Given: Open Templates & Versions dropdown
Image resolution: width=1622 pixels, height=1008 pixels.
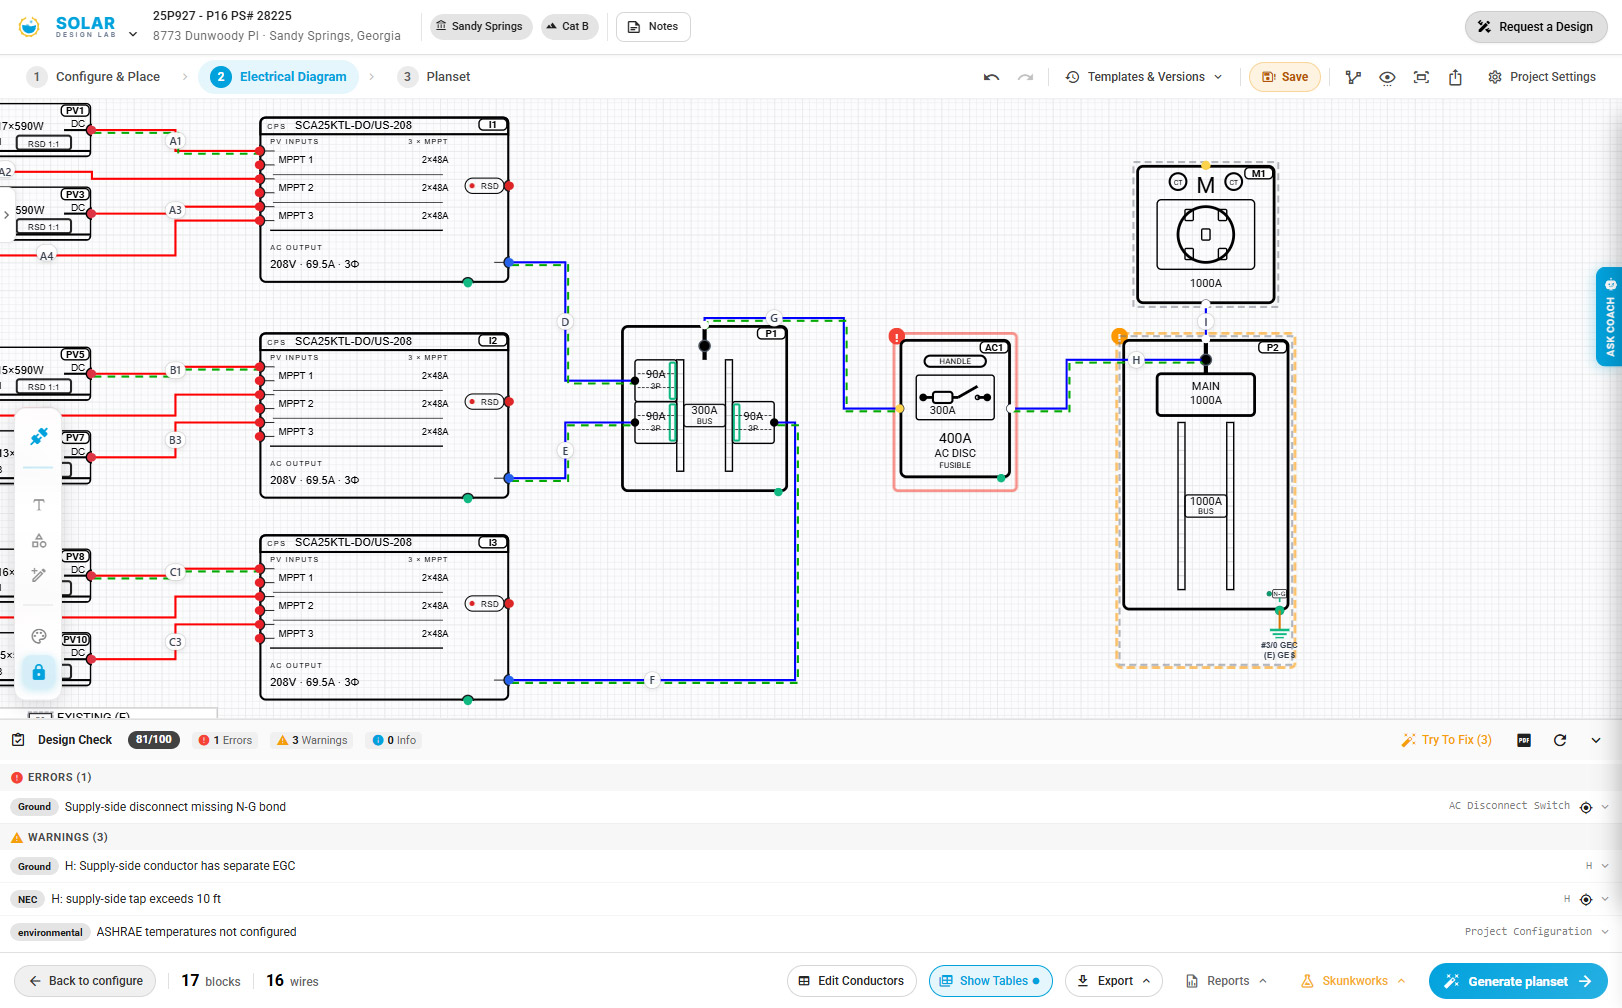Looking at the screenshot, I should pos(1144,77).
